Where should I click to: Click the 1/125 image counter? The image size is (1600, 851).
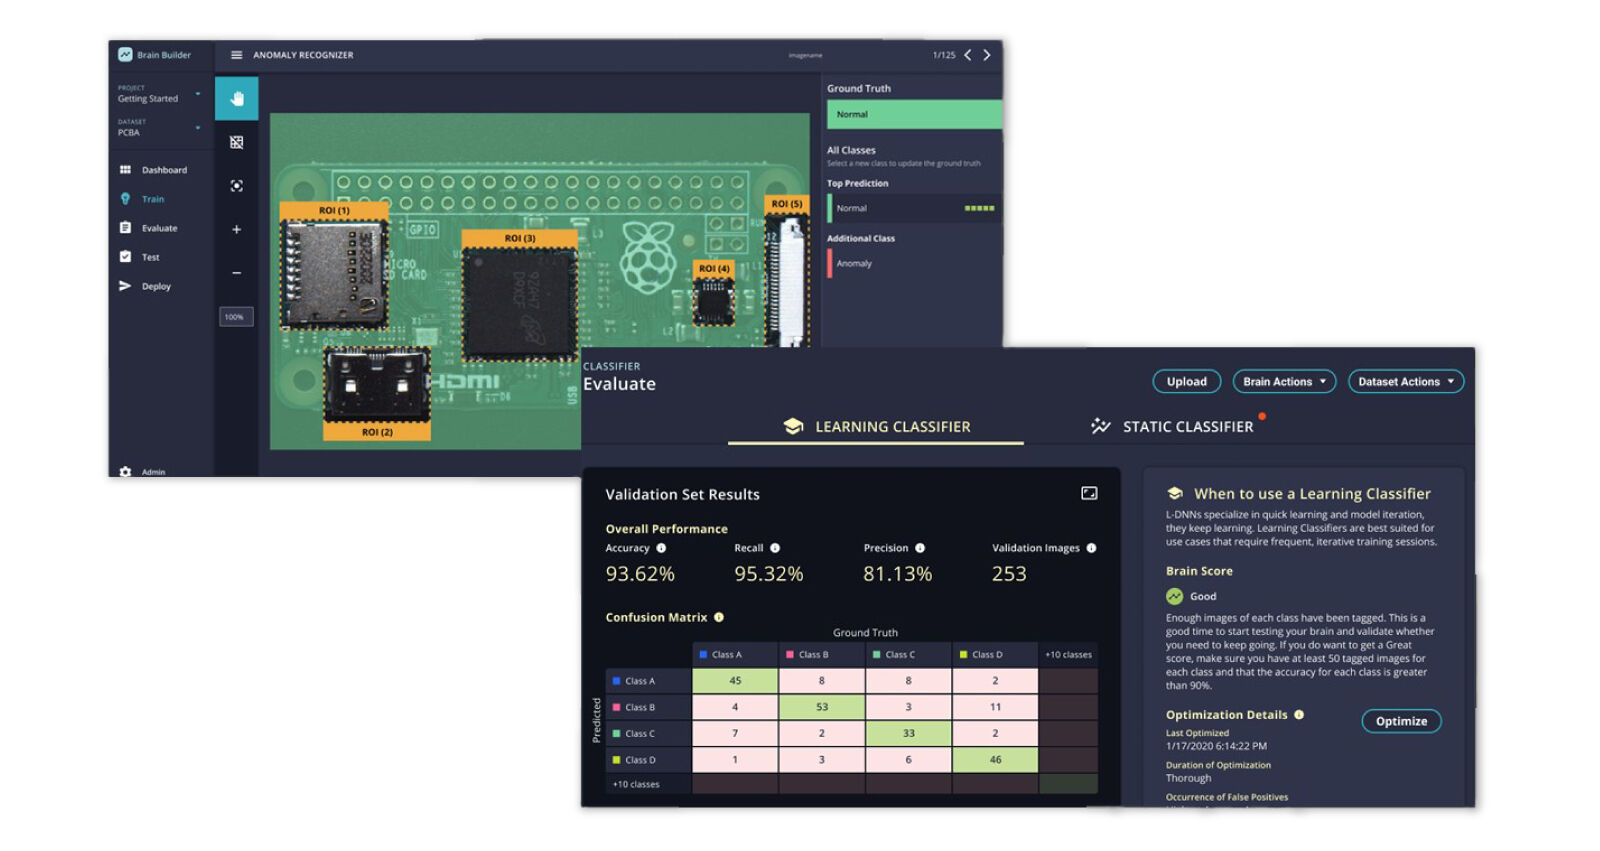click(x=944, y=55)
